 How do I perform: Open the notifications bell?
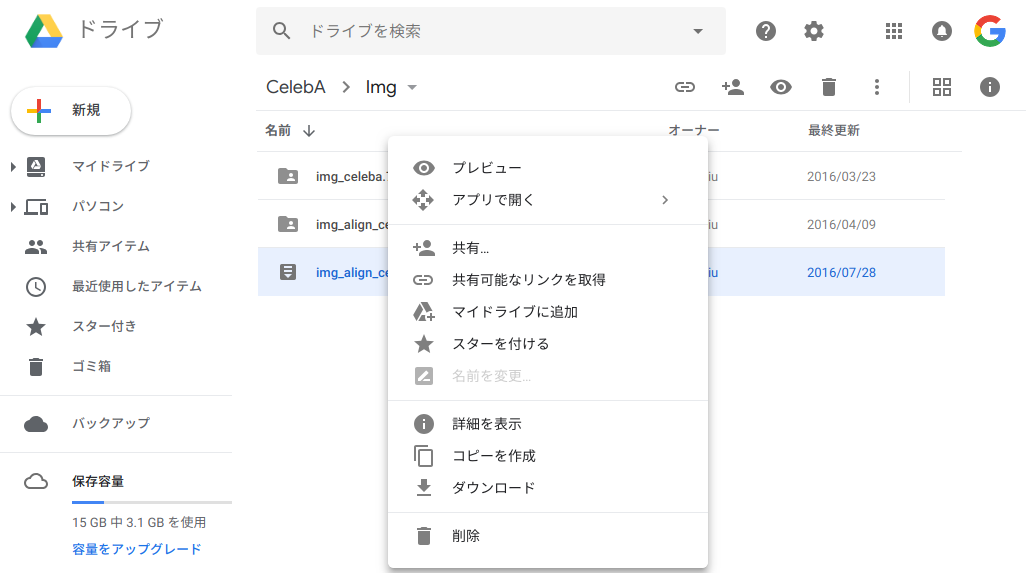pyautogui.click(x=942, y=31)
